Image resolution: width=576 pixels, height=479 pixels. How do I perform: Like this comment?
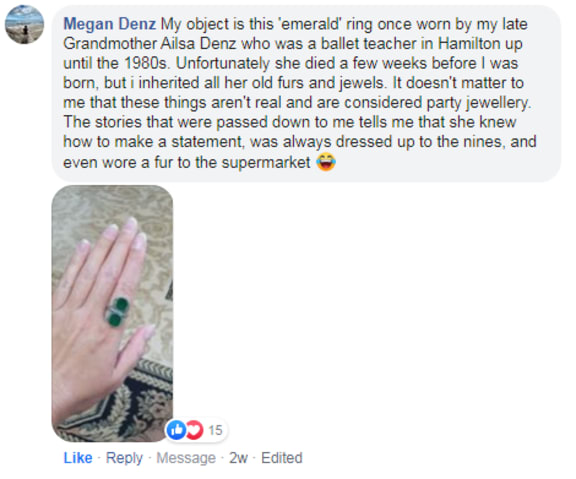[78, 458]
